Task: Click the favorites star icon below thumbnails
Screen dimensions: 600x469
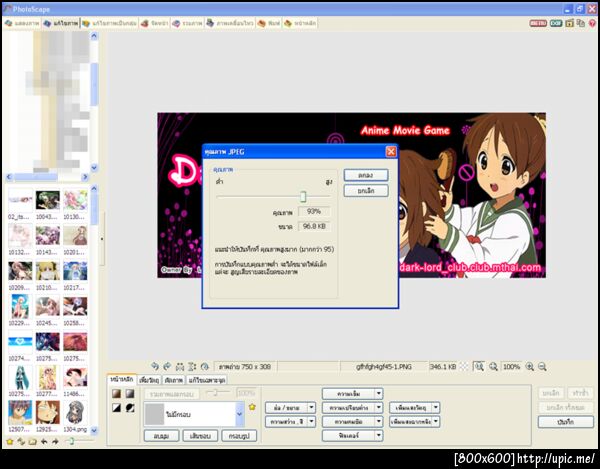Action: [x=10, y=441]
